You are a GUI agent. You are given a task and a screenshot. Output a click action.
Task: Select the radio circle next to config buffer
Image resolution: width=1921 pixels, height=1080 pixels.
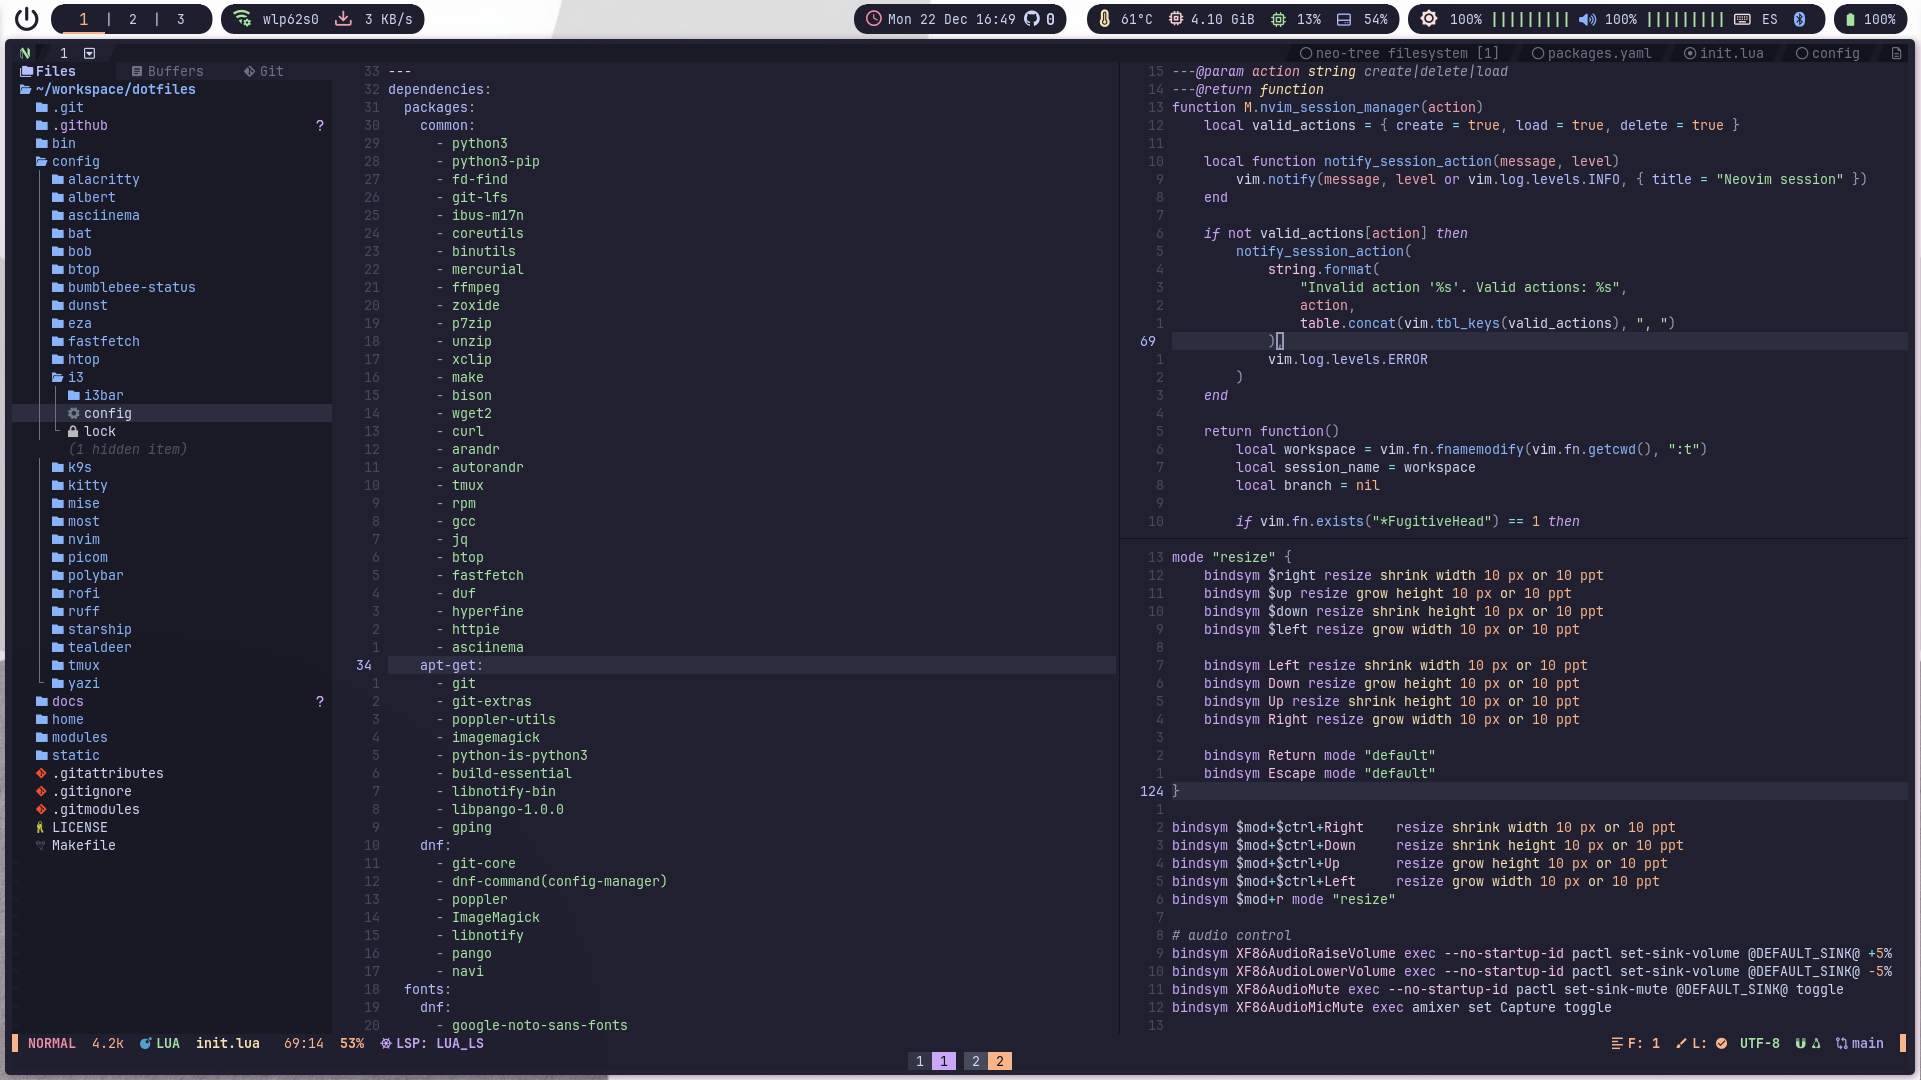pyautogui.click(x=1800, y=53)
